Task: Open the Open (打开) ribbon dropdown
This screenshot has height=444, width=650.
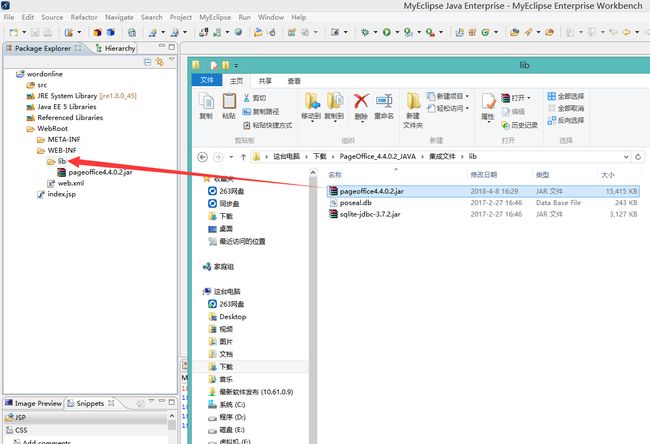Action: tap(529, 98)
